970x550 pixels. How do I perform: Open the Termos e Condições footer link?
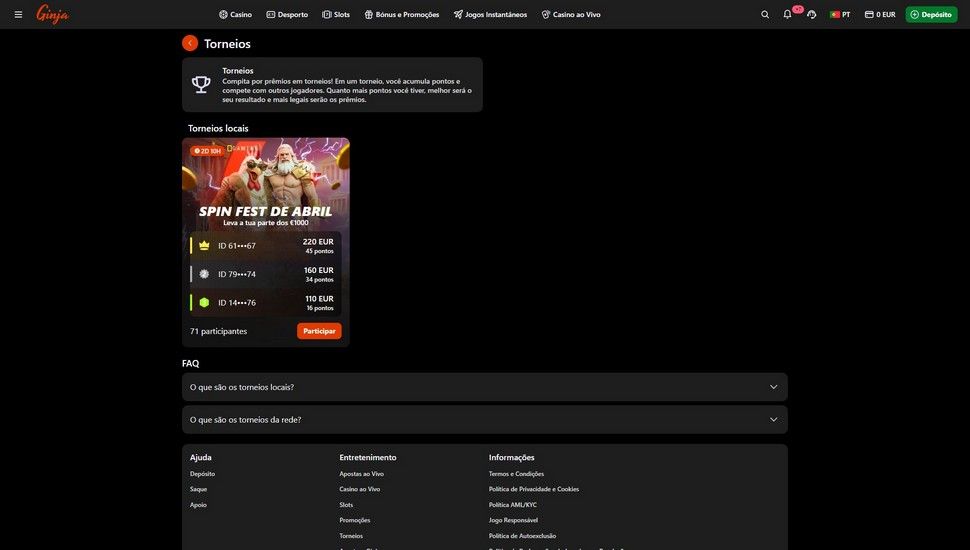[x=516, y=474]
